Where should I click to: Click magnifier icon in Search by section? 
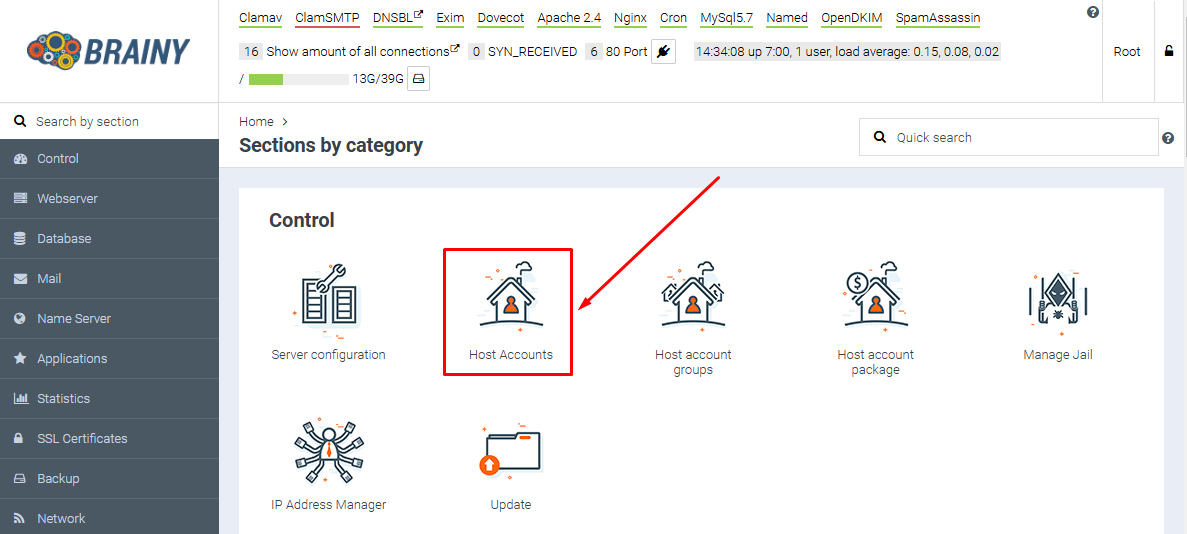20,121
